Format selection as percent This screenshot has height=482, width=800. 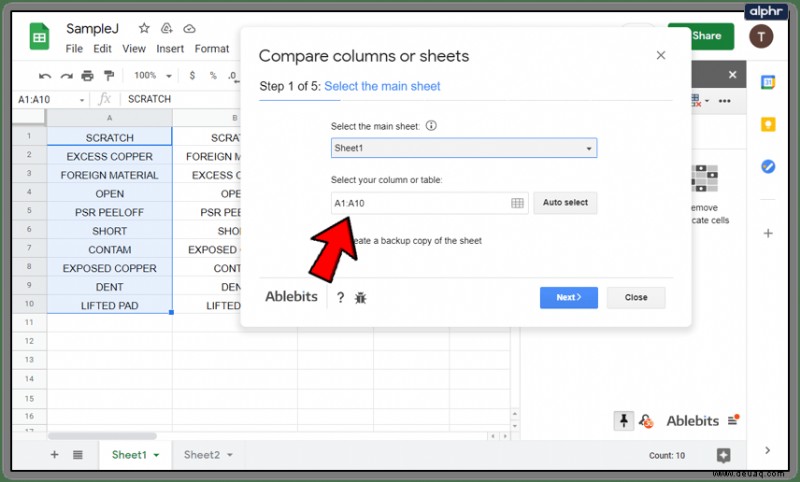tap(213, 75)
